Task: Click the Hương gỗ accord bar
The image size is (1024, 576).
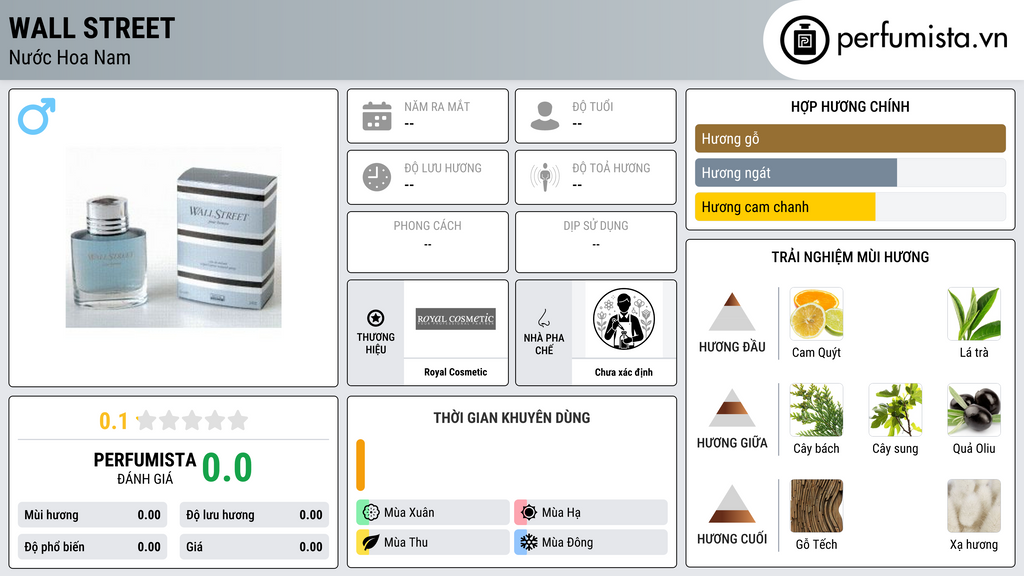Action: [850, 138]
